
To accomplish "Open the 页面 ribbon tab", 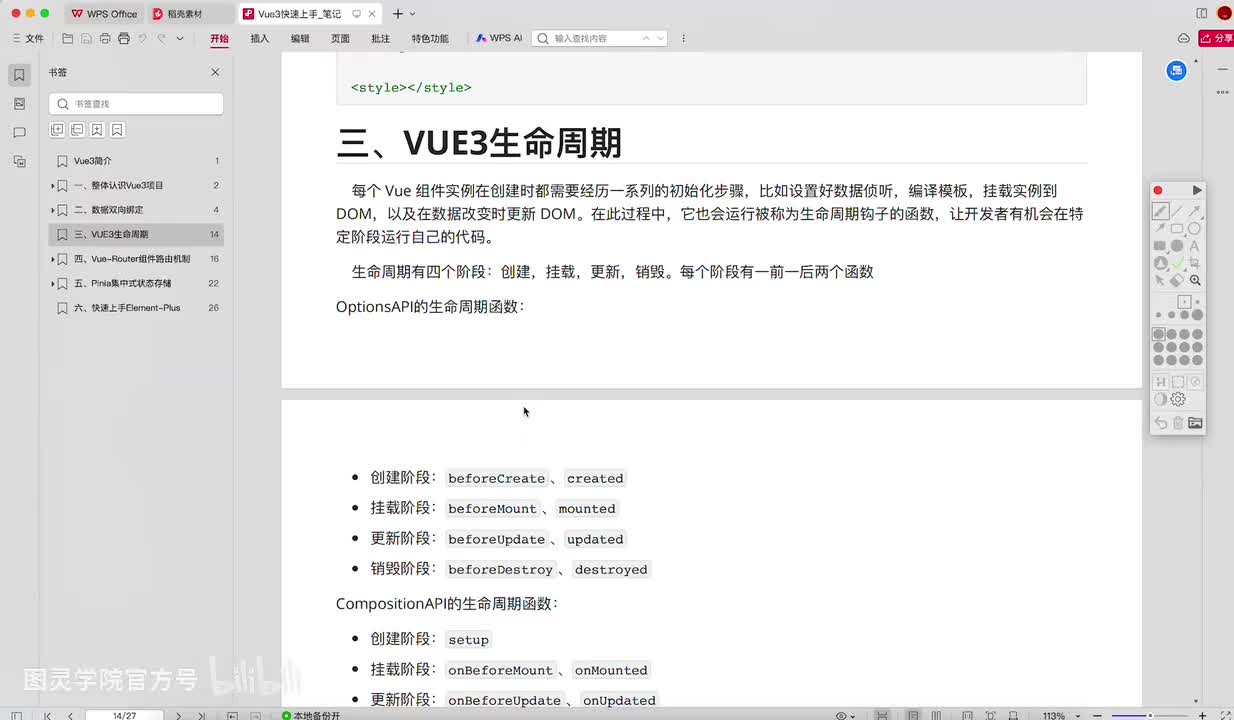I will pos(340,39).
